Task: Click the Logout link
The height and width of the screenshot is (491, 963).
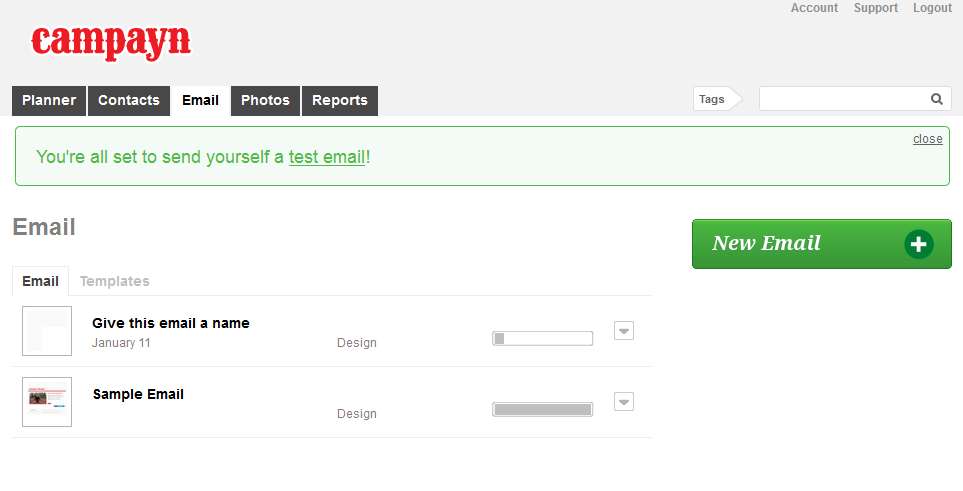Action: pos(932,8)
